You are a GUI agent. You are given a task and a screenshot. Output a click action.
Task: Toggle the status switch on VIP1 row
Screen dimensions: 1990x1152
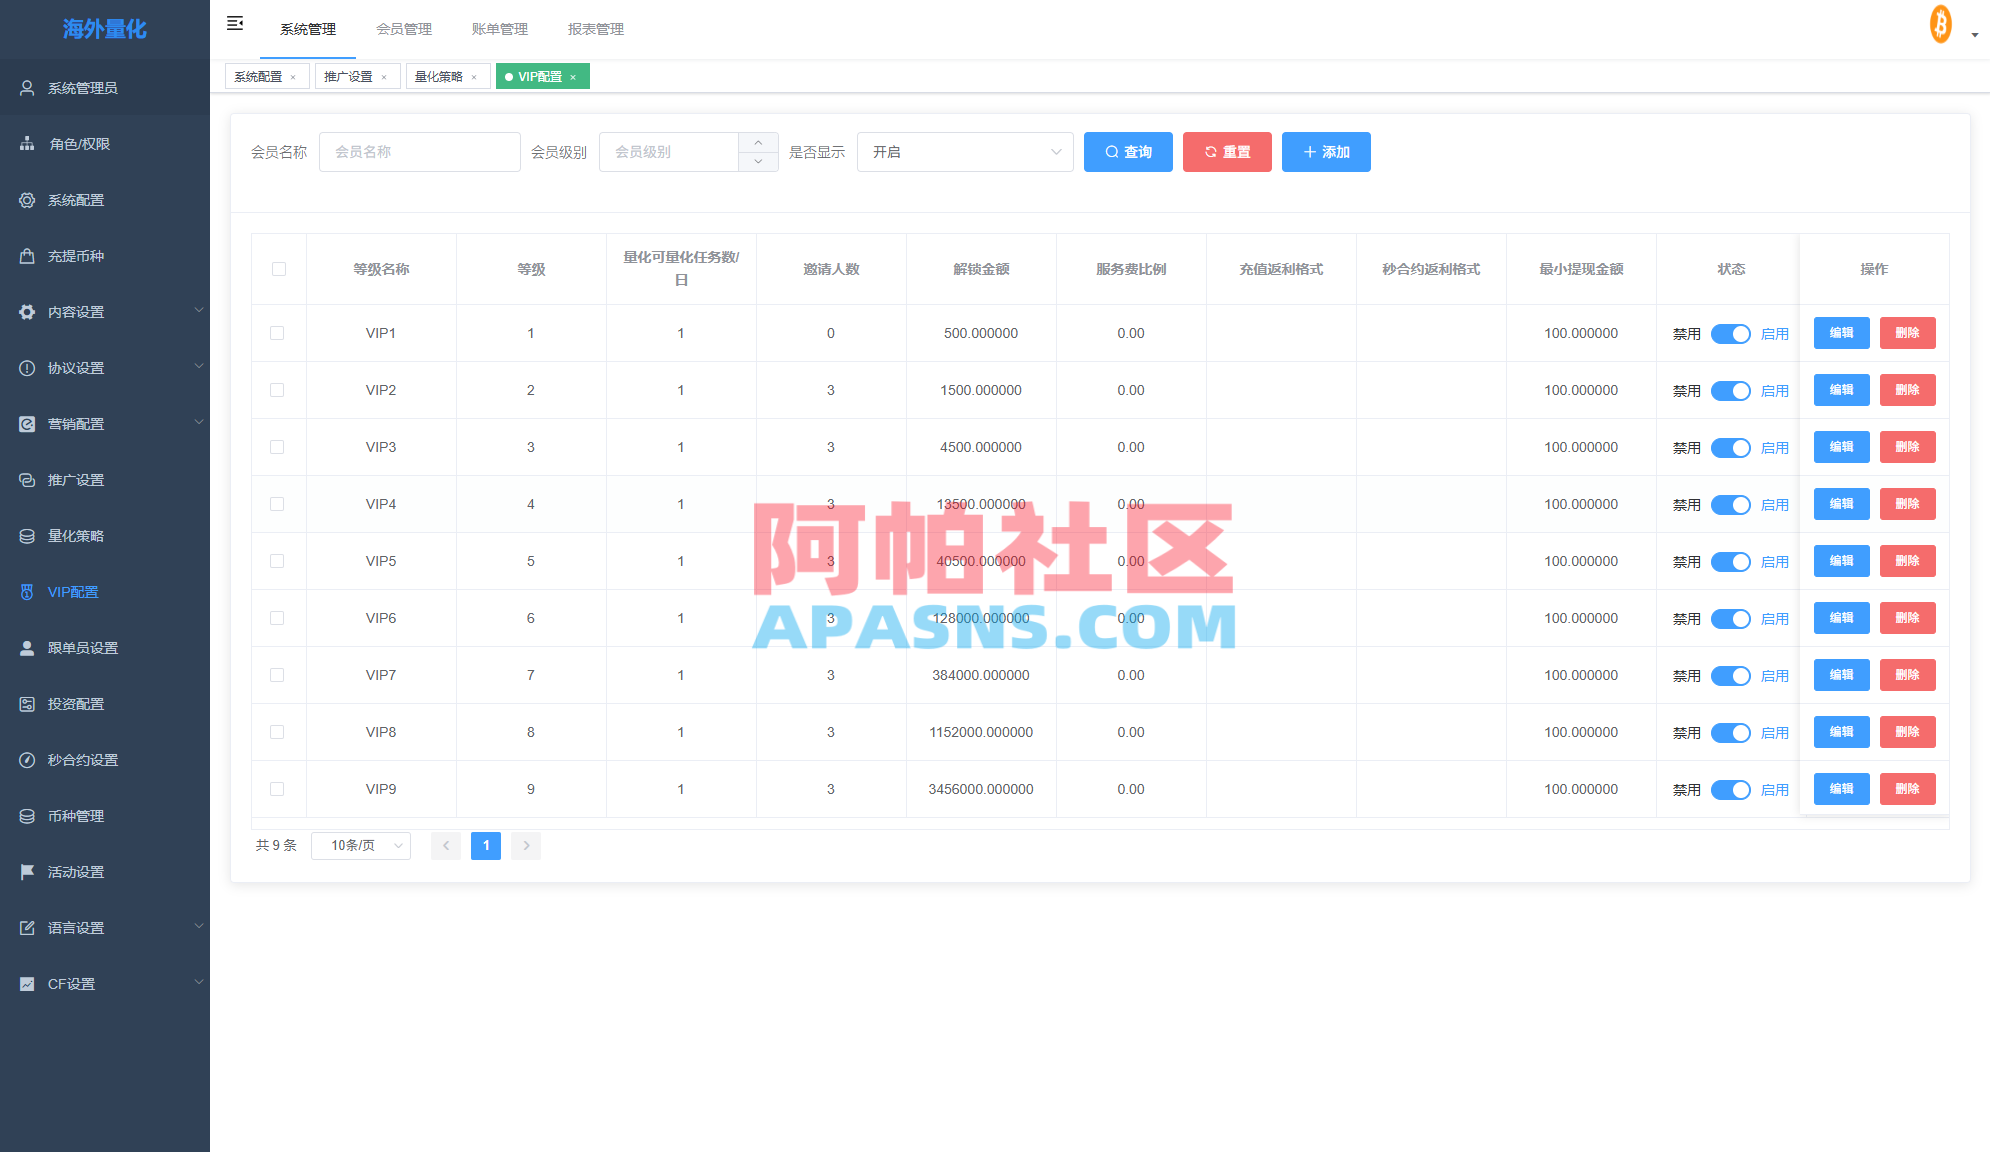[x=1731, y=334]
